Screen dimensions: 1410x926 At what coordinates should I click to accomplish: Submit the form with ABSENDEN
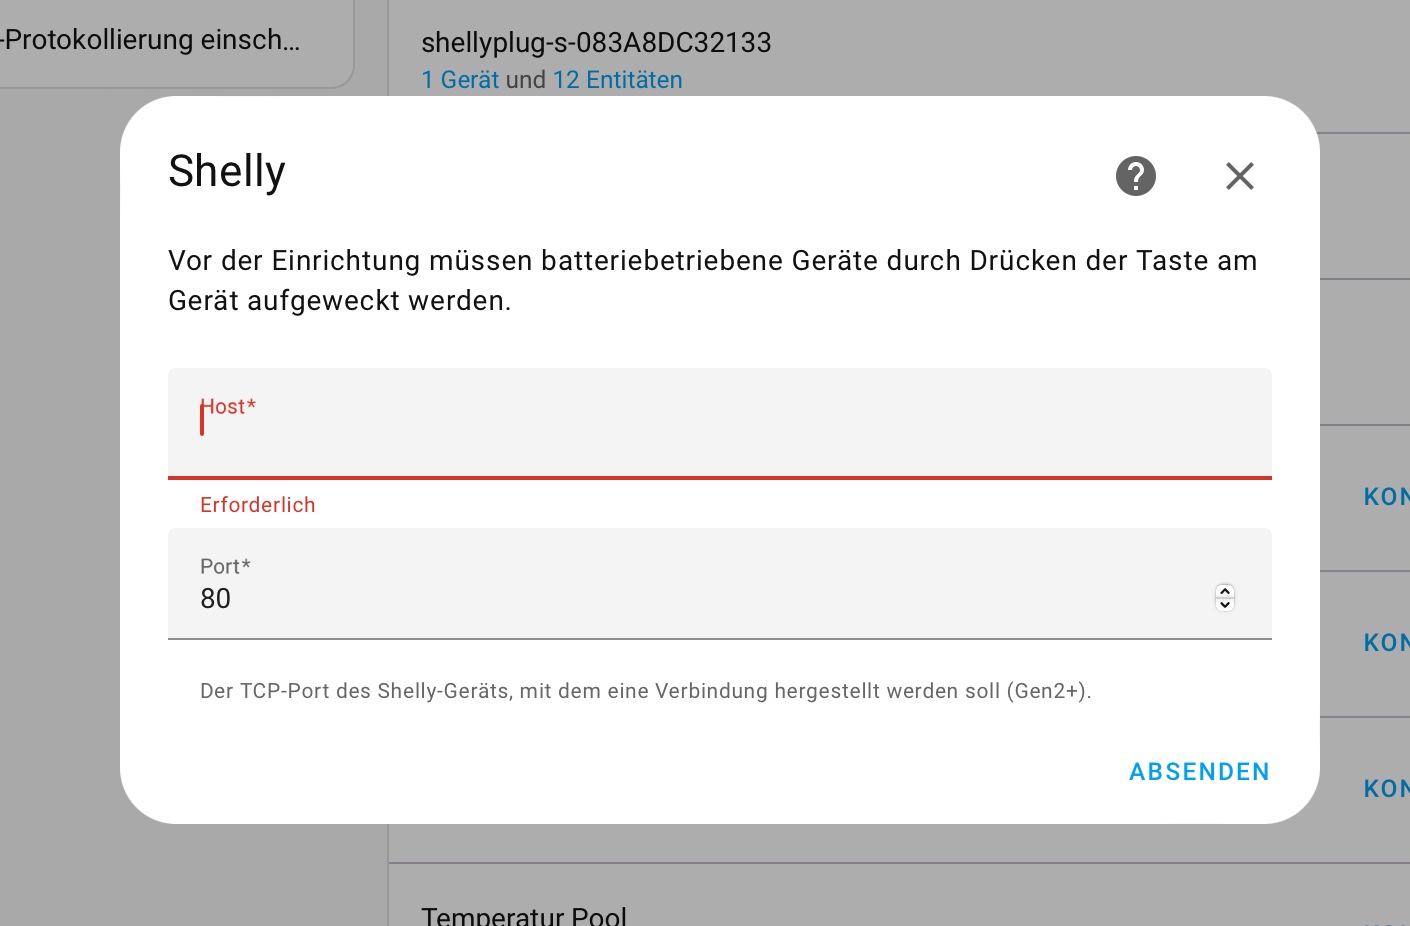(1198, 772)
